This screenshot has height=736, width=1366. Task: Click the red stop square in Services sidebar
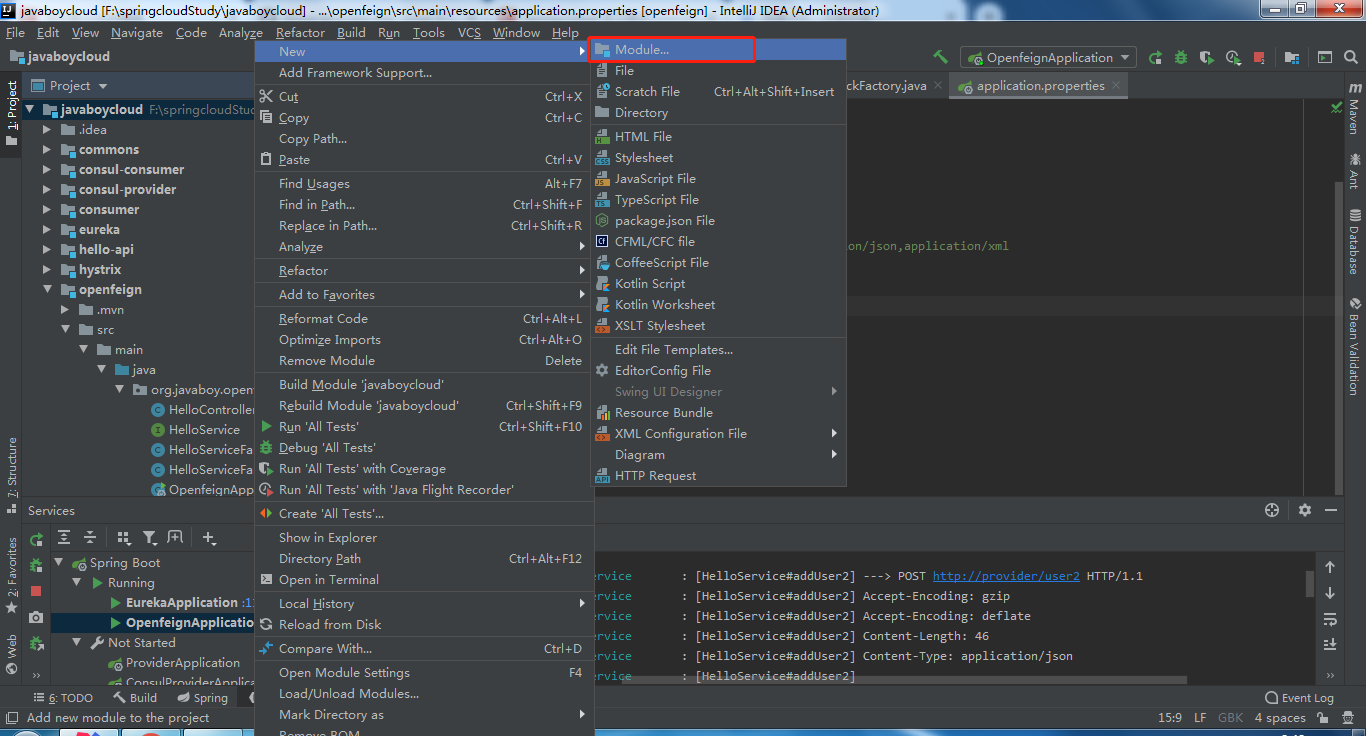point(36,591)
